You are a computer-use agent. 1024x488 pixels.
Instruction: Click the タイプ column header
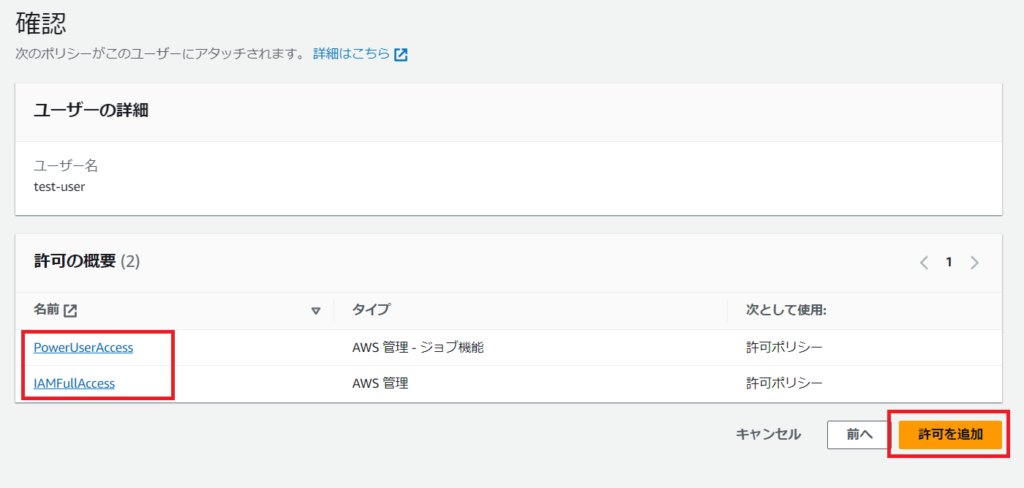click(x=371, y=311)
